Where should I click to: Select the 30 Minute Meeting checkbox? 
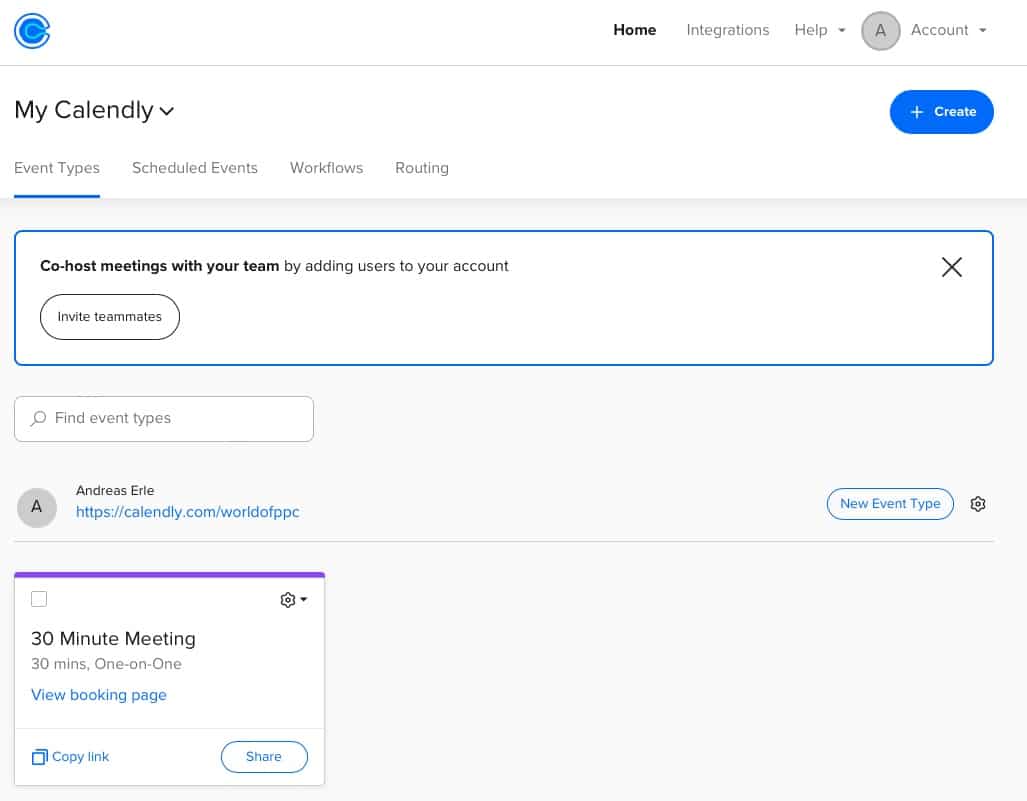pyautogui.click(x=39, y=599)
